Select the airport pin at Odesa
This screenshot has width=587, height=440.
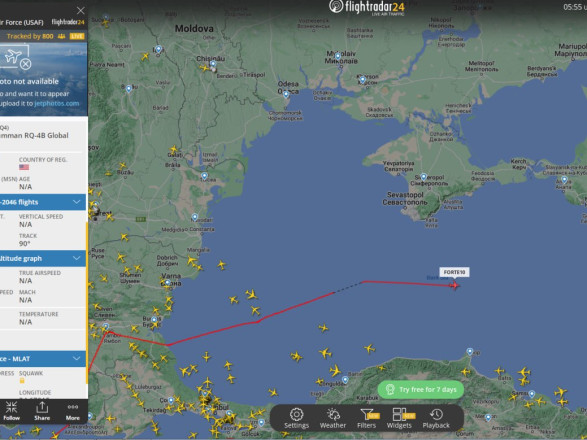286,94
